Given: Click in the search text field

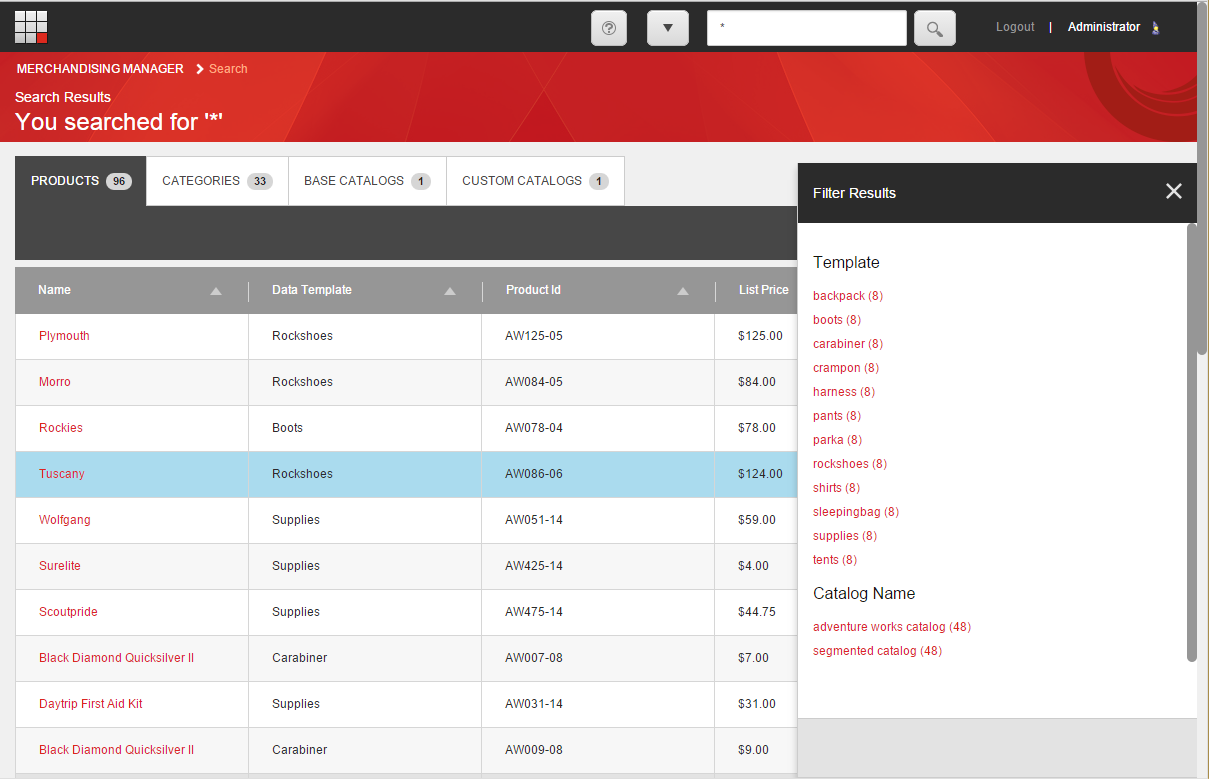Looking at the screenshot, I should pyautogui.click(x=806, y=28).
